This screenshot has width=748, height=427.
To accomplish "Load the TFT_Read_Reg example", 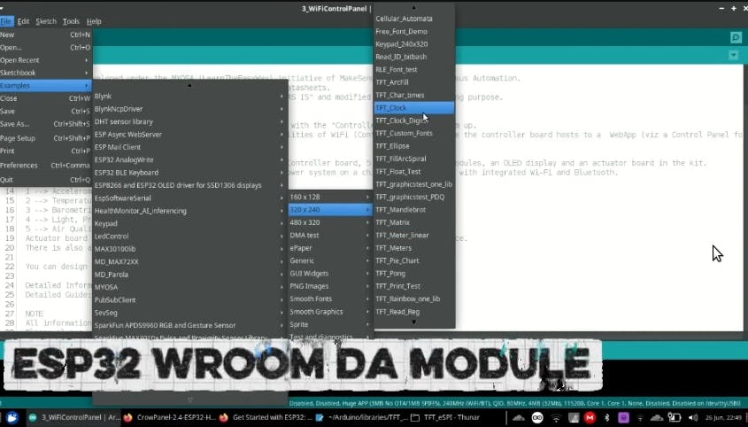I will coord(414,312).
